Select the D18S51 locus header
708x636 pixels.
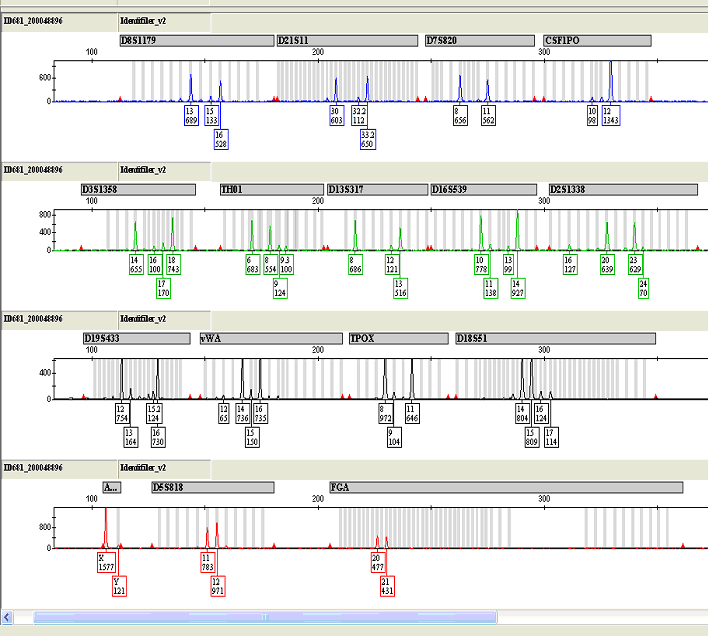coord(555,338)
